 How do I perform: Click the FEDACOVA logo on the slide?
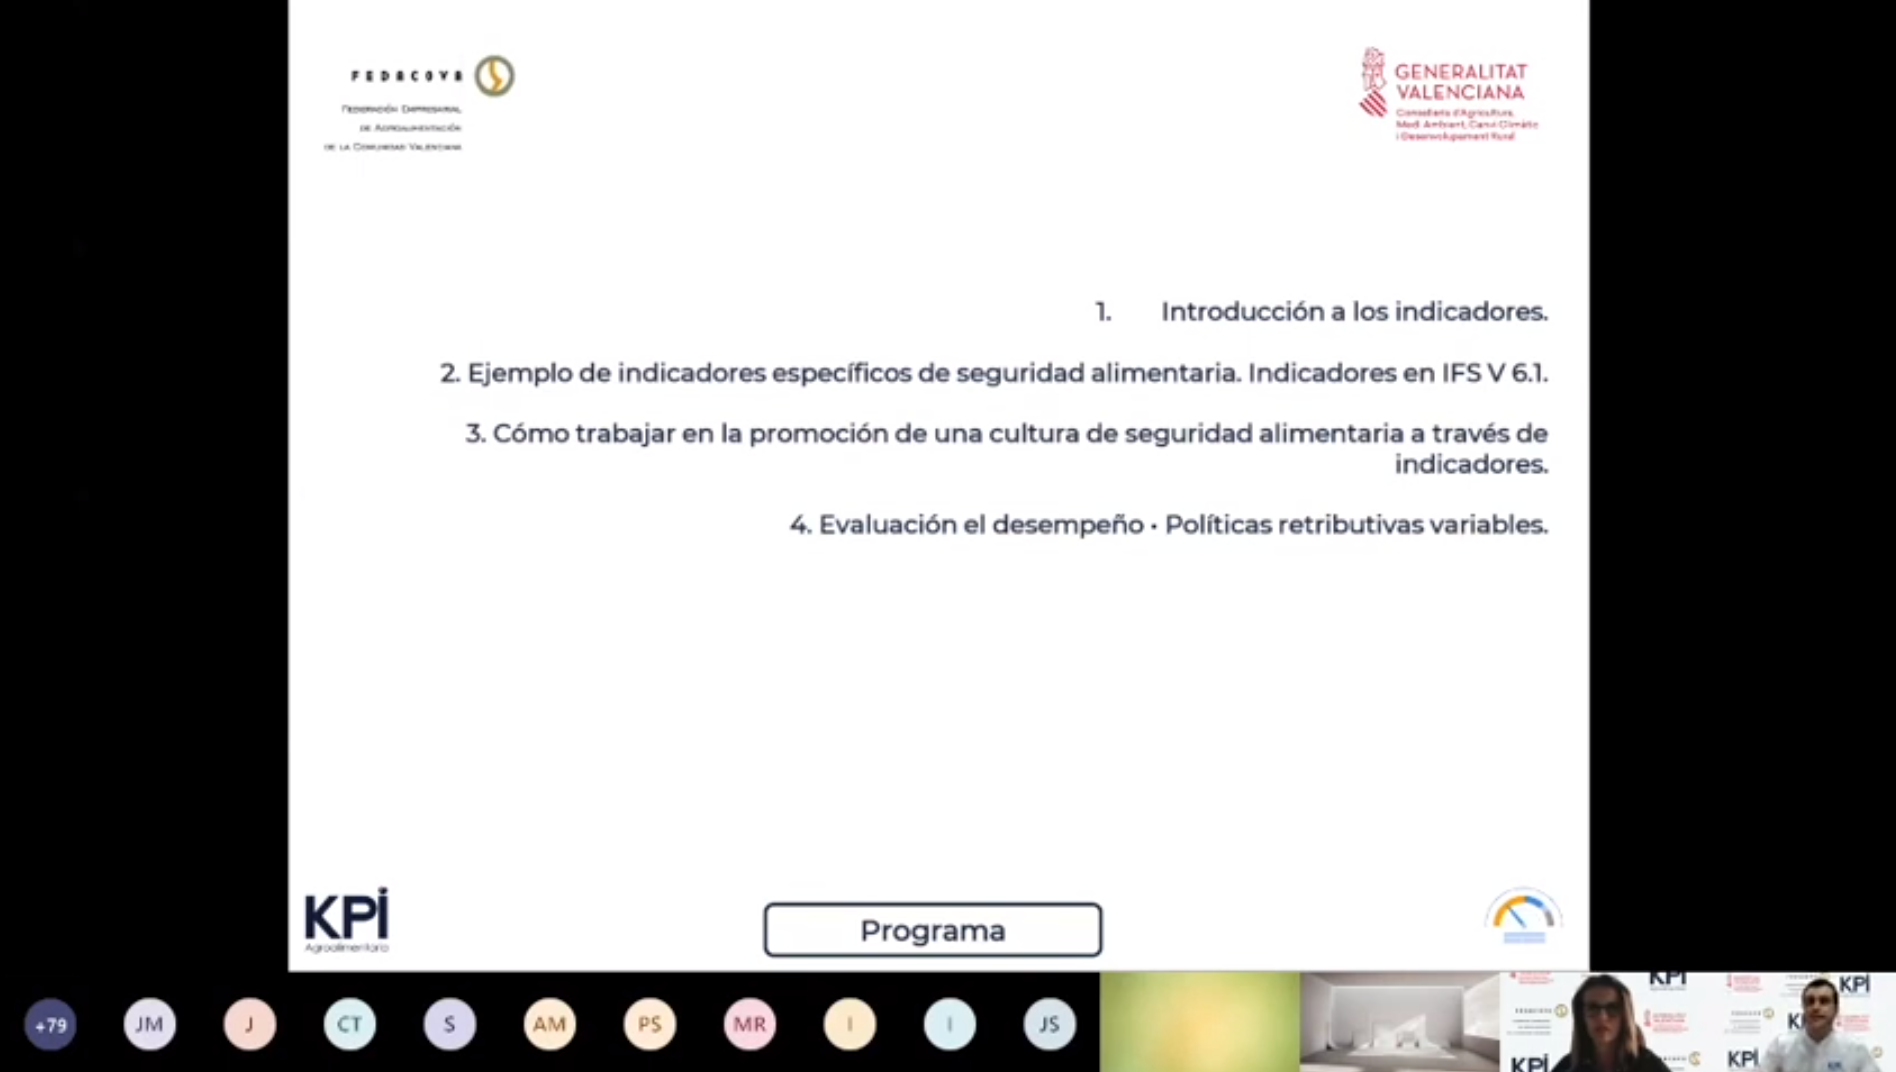pyautogui.click(x=418, y=103)
